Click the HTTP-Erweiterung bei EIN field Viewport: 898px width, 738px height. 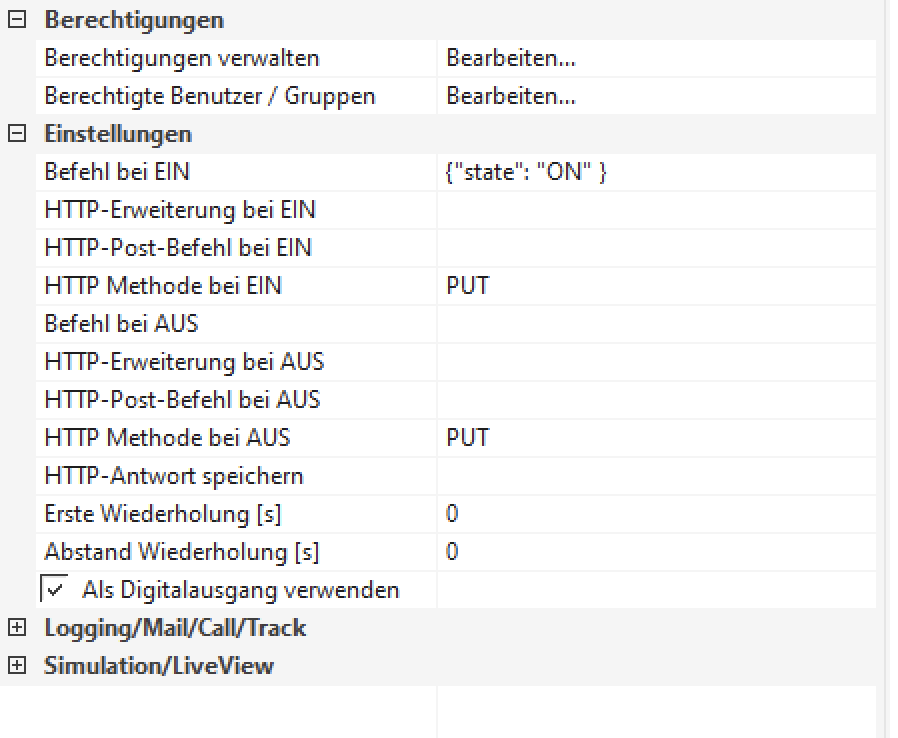coord(655,211)
